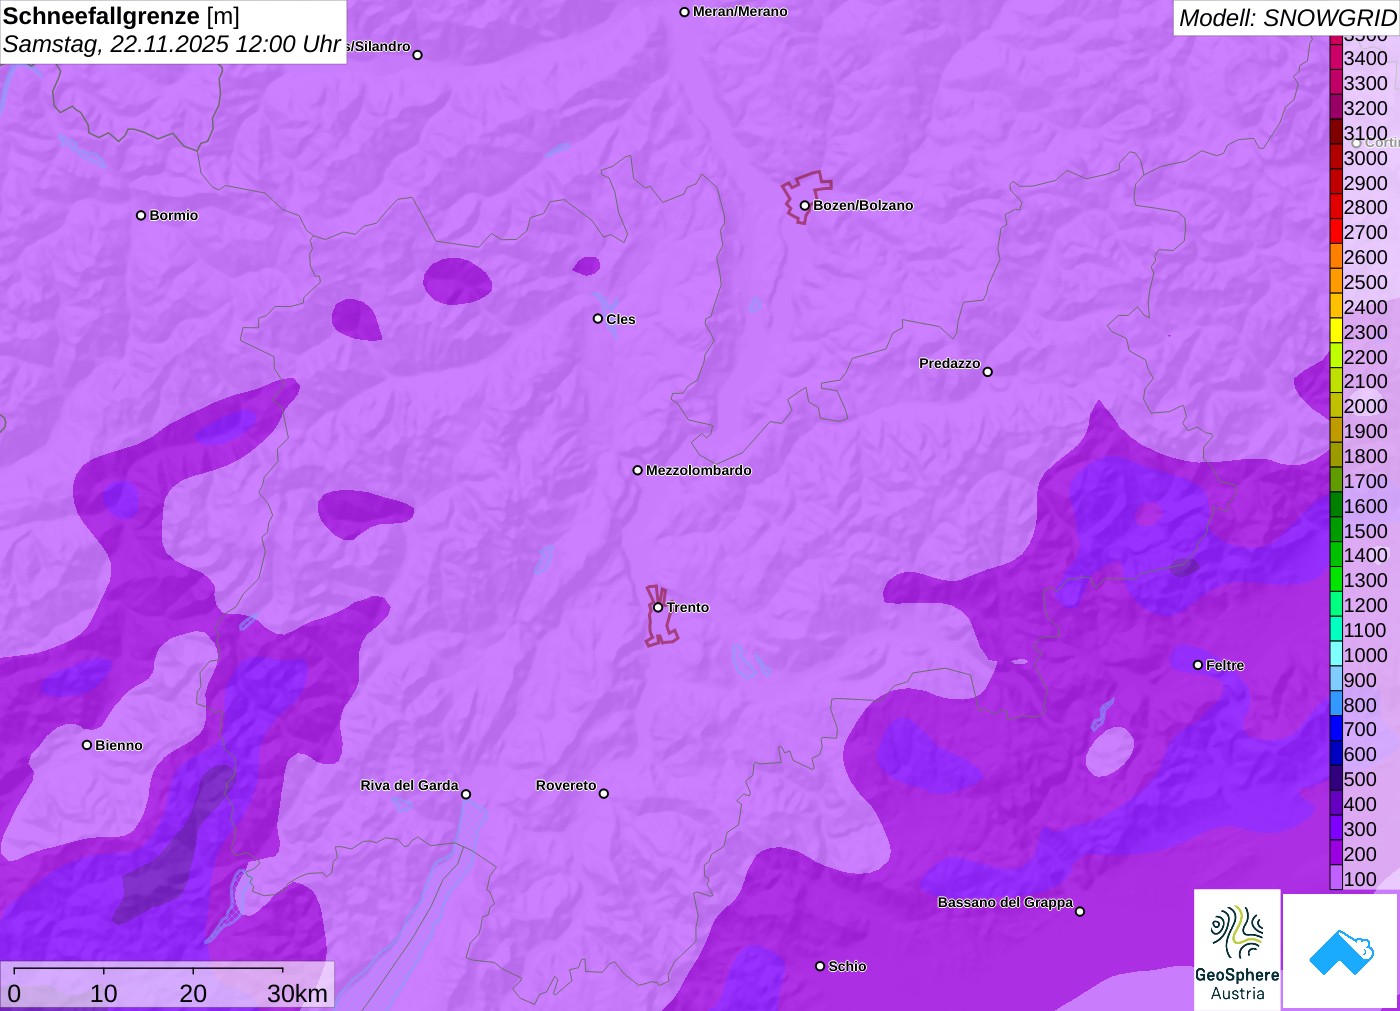The width and height of the screenshot is (1400, 1011).
Task: Click the Silandro marker dot
Action: pyautogui.click(x=417, y=55)
